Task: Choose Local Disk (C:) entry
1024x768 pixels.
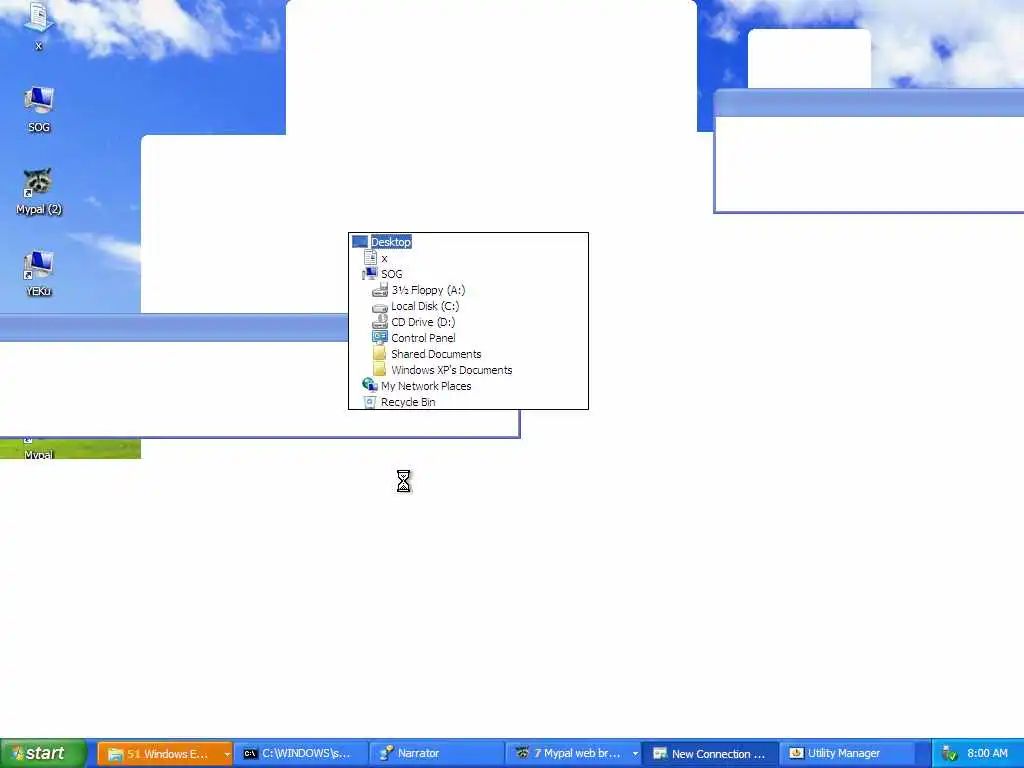Action: pos(425,306)
